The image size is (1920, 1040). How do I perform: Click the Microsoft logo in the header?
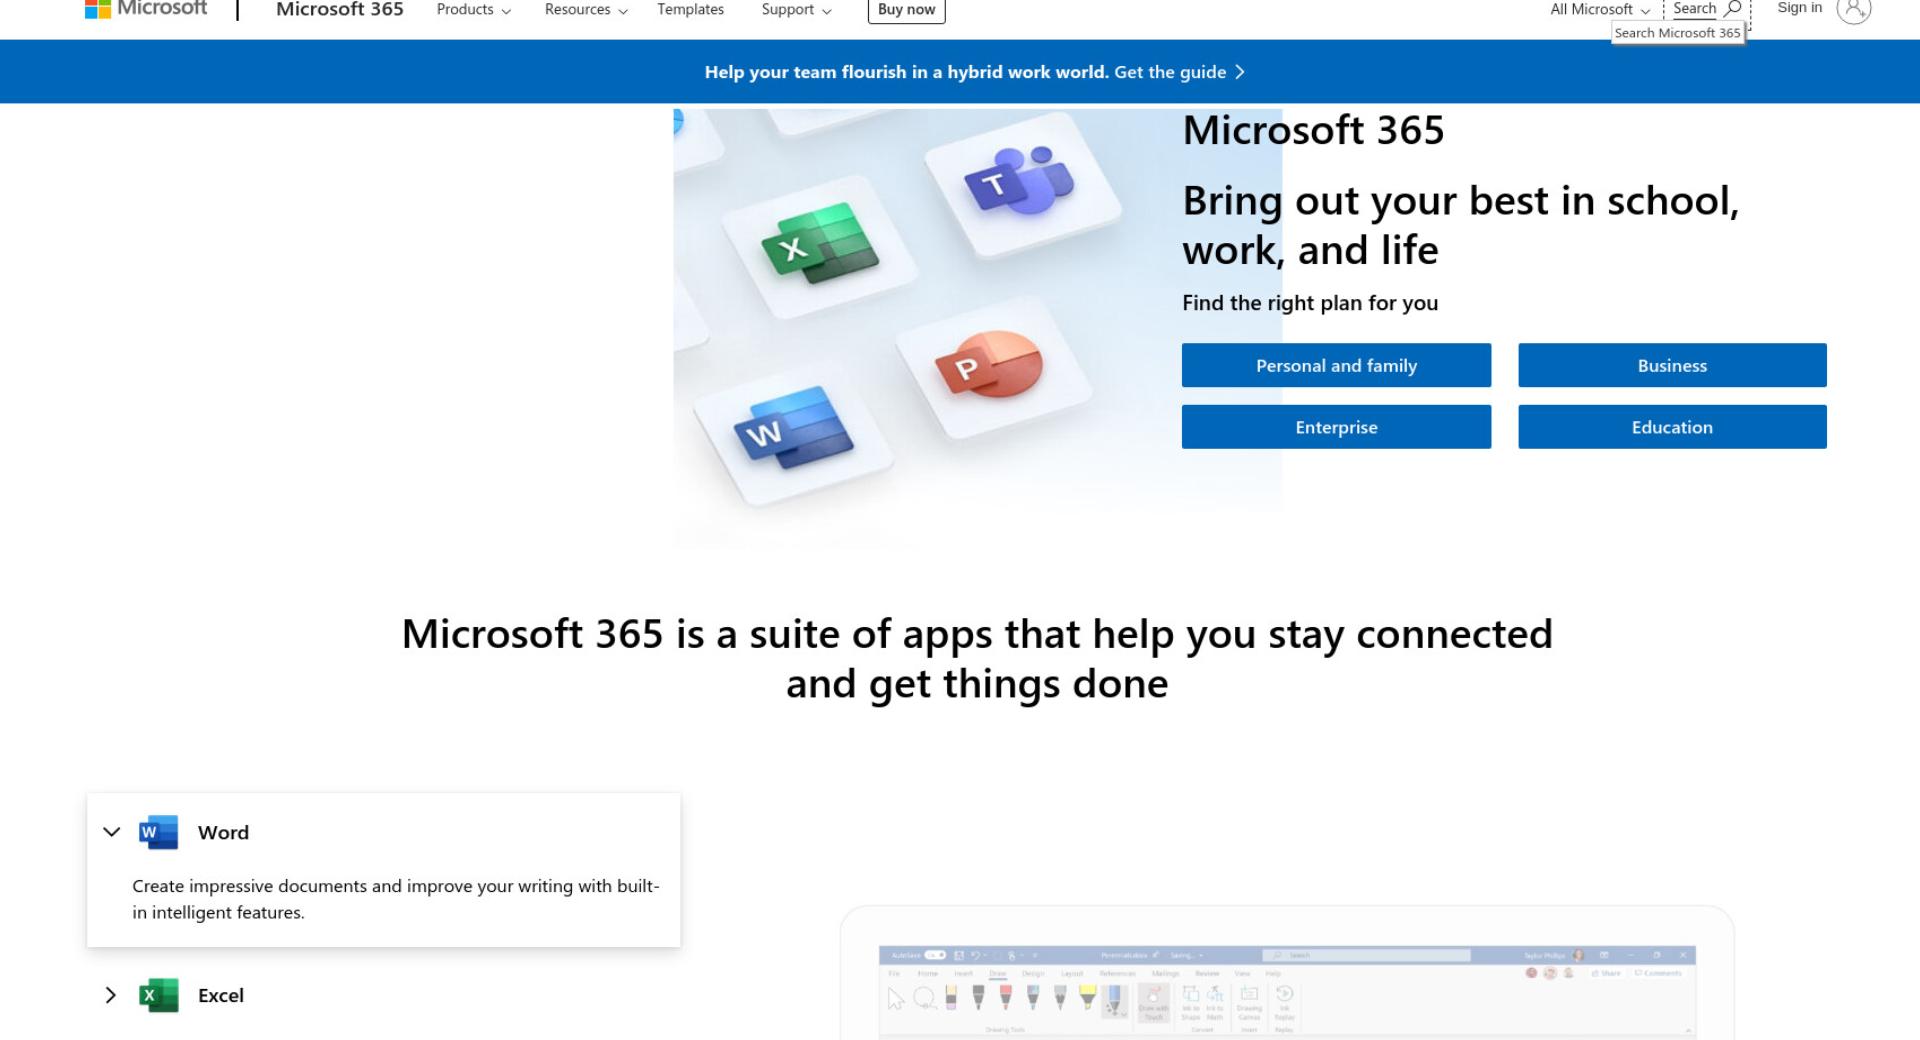[x=146, y=9]
